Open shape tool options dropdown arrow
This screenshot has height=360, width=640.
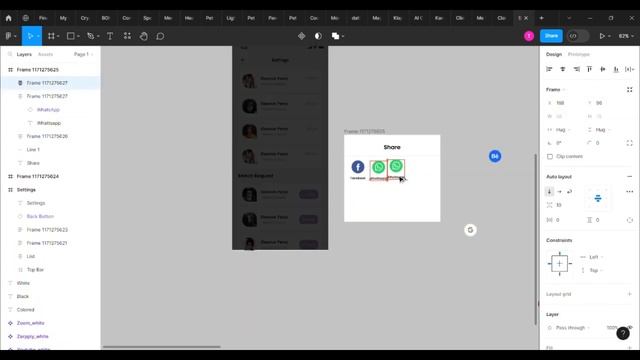78,36
